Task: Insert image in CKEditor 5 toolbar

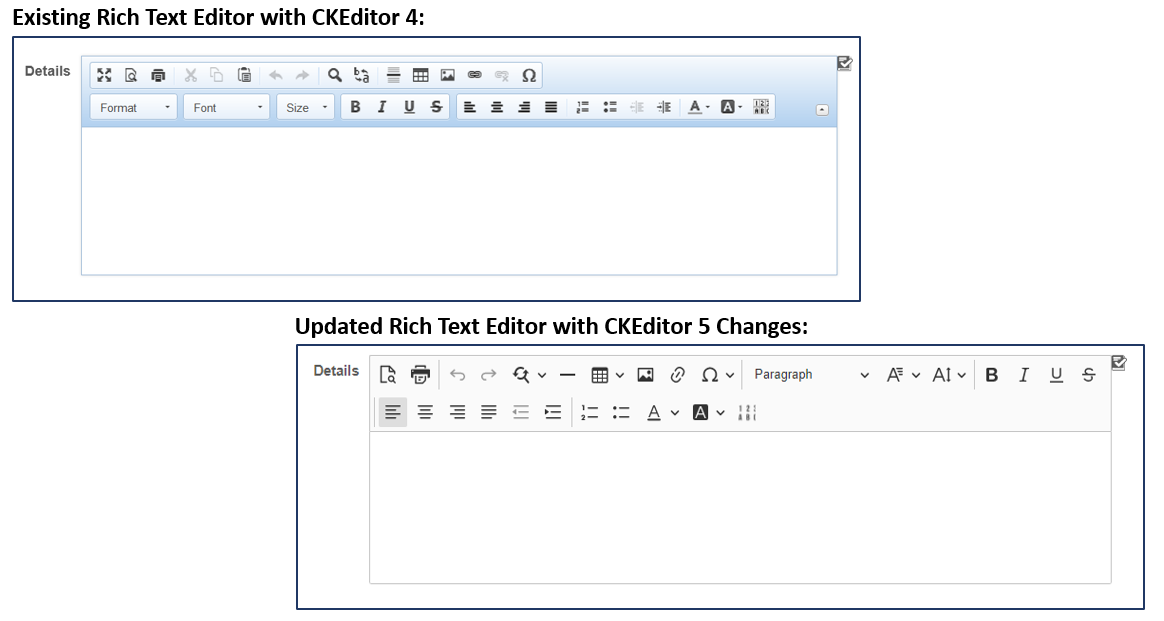Action: click(x=645, y=375)
